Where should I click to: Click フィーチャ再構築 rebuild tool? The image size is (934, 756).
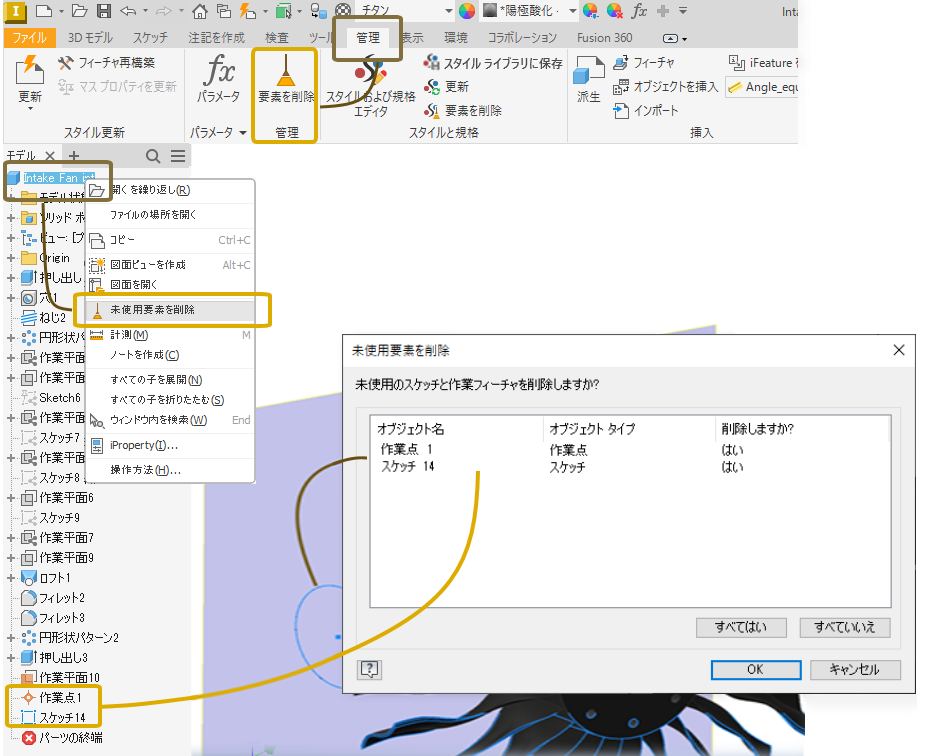coord(107,63)
